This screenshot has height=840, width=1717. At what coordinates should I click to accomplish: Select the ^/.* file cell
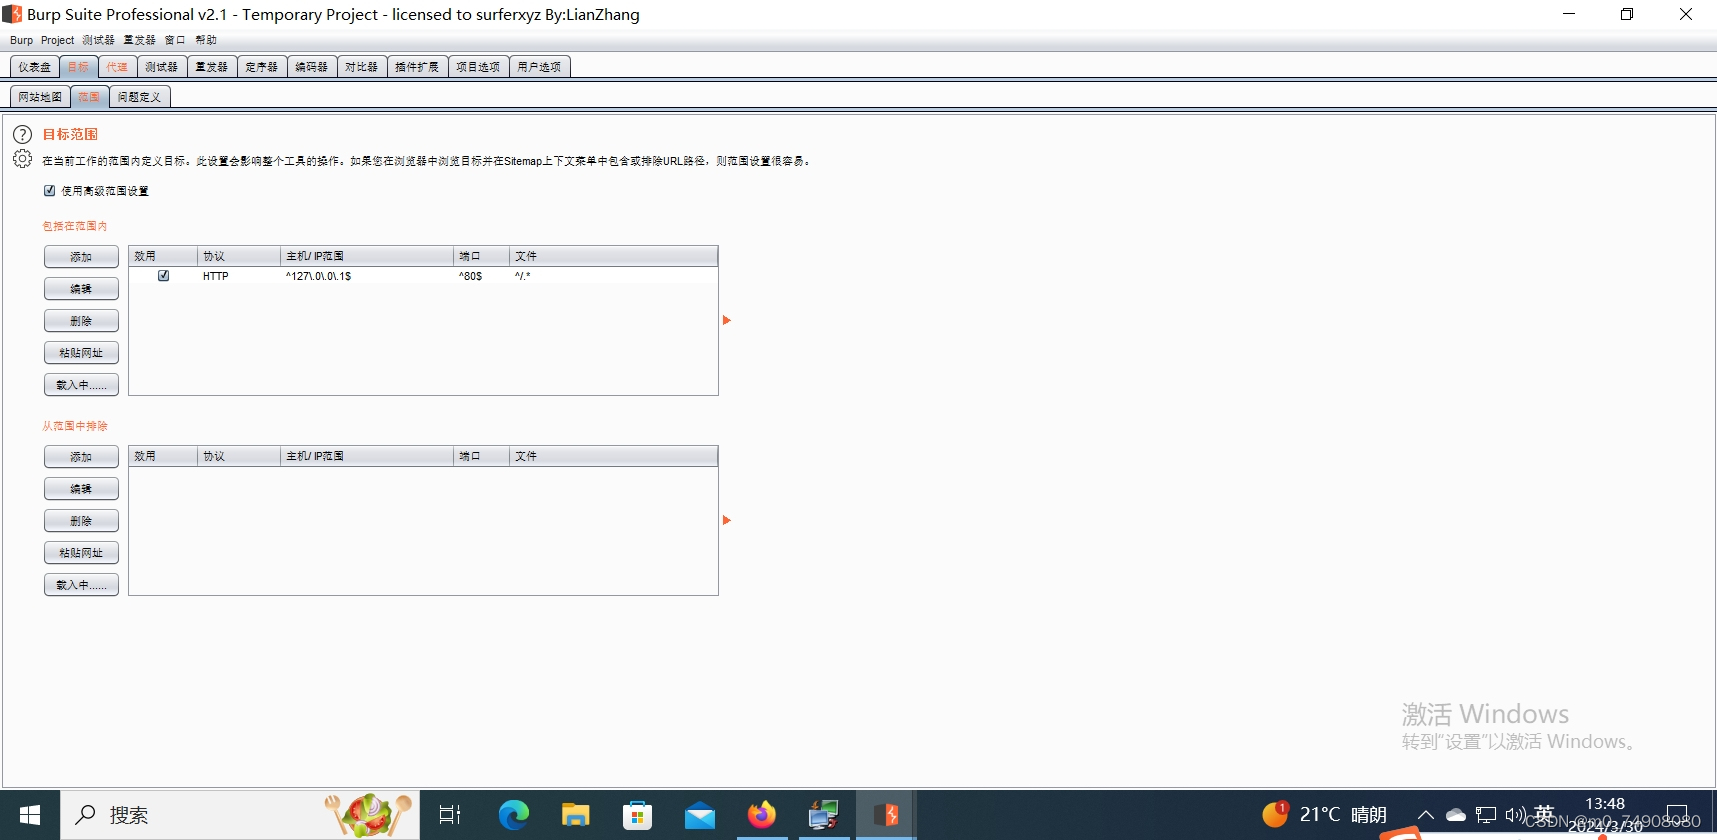click(x=614, y=276)
